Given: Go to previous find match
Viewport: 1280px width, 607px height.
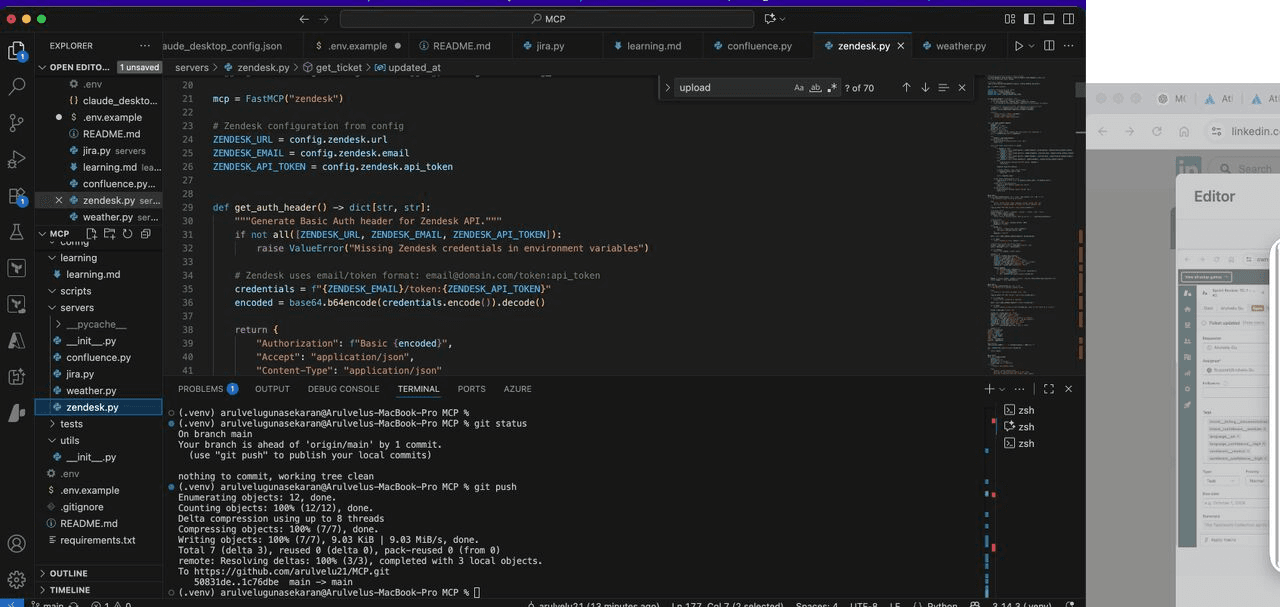Looking at the screenshot, I should (x=906, y=88).
